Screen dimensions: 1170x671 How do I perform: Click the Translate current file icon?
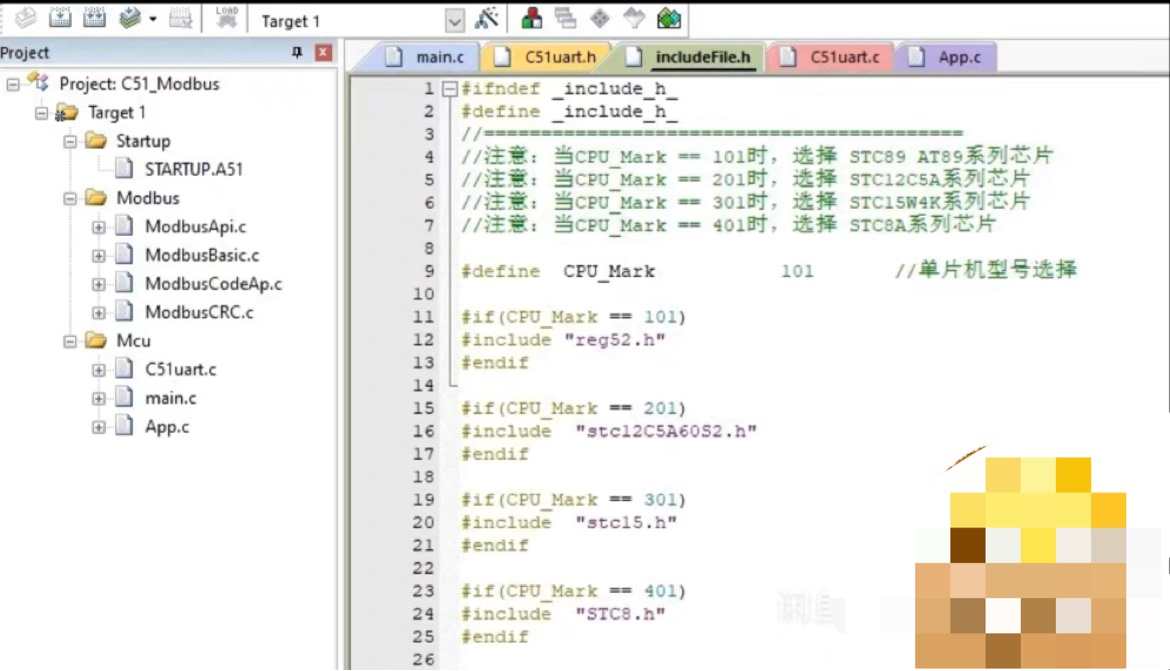[25, 18]
